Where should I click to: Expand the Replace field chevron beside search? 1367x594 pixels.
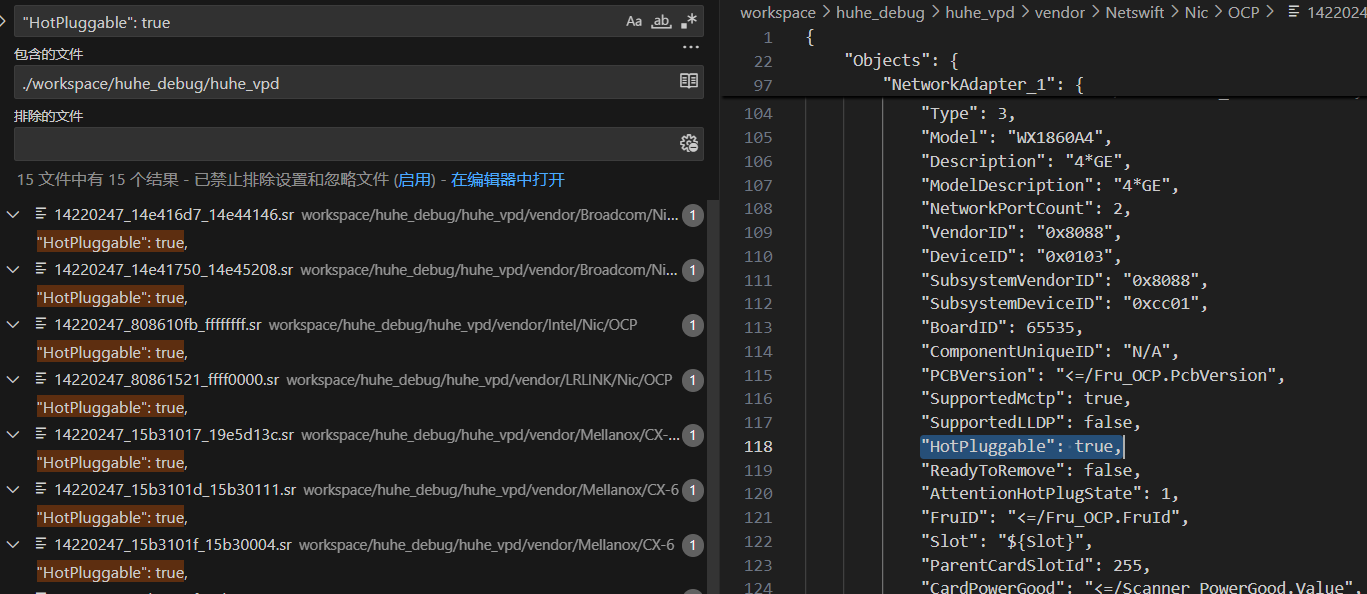coord(4,21)
